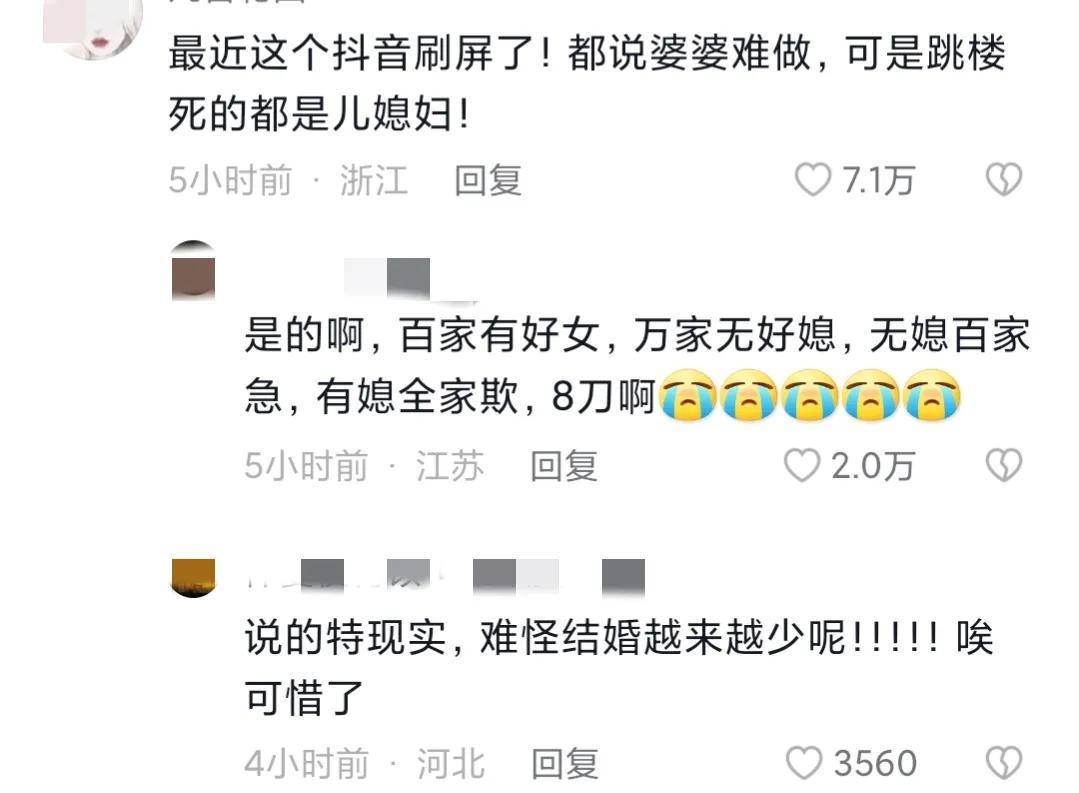Like the 河北 reply with 3560 likes

pyautogui.click(x=804, y=763)
